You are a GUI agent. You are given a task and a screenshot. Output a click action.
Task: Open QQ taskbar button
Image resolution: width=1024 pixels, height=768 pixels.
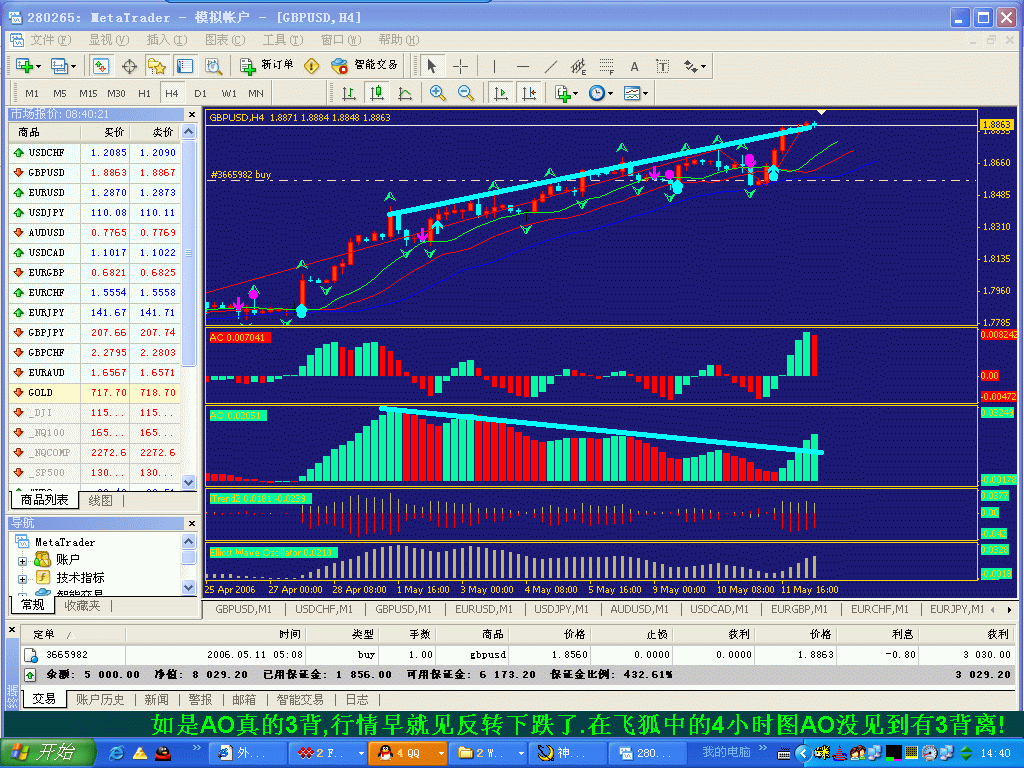click(x=408, y=753)
